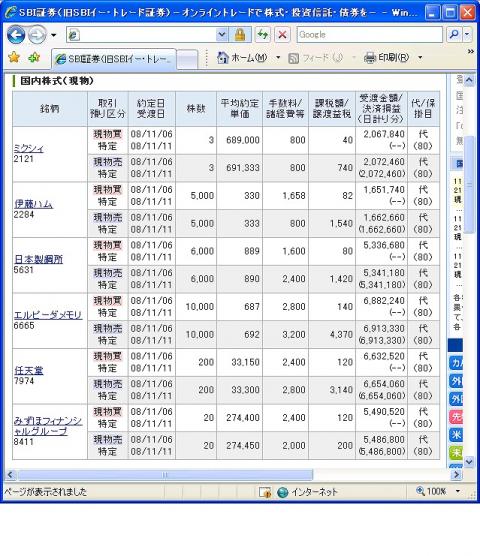This screenshot has width=480, height=556.
Task: Open the search provider dropdown arrow
Action: [467, 35]
